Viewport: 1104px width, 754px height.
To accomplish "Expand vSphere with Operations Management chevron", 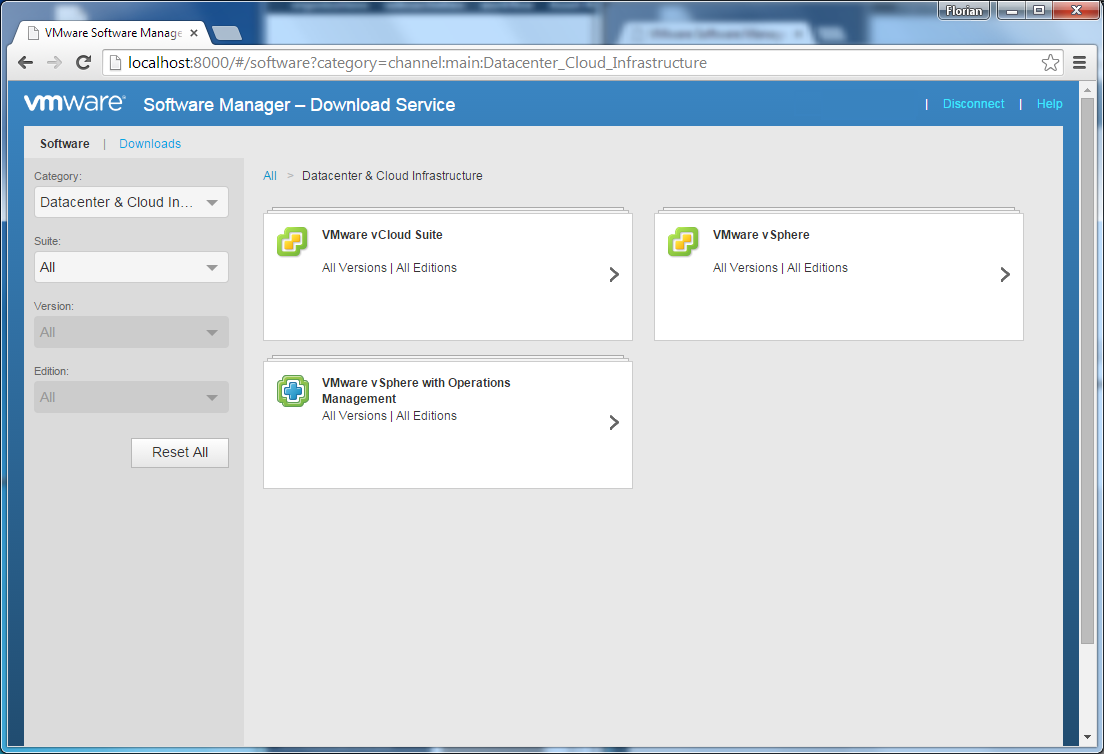I will 614,422.
